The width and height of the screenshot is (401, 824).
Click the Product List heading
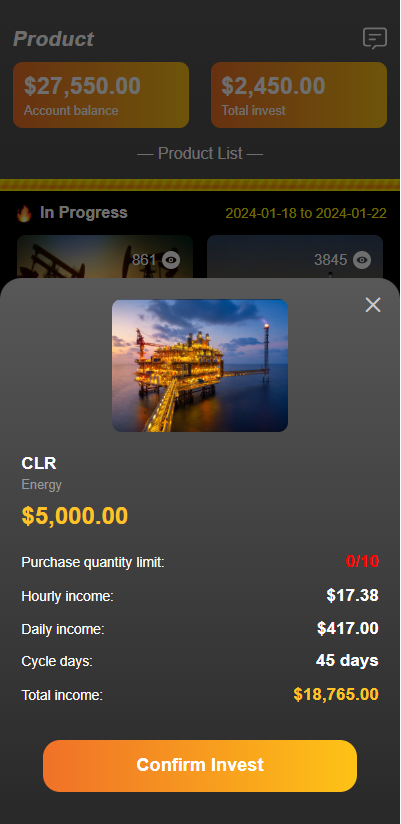click(200, 153)
